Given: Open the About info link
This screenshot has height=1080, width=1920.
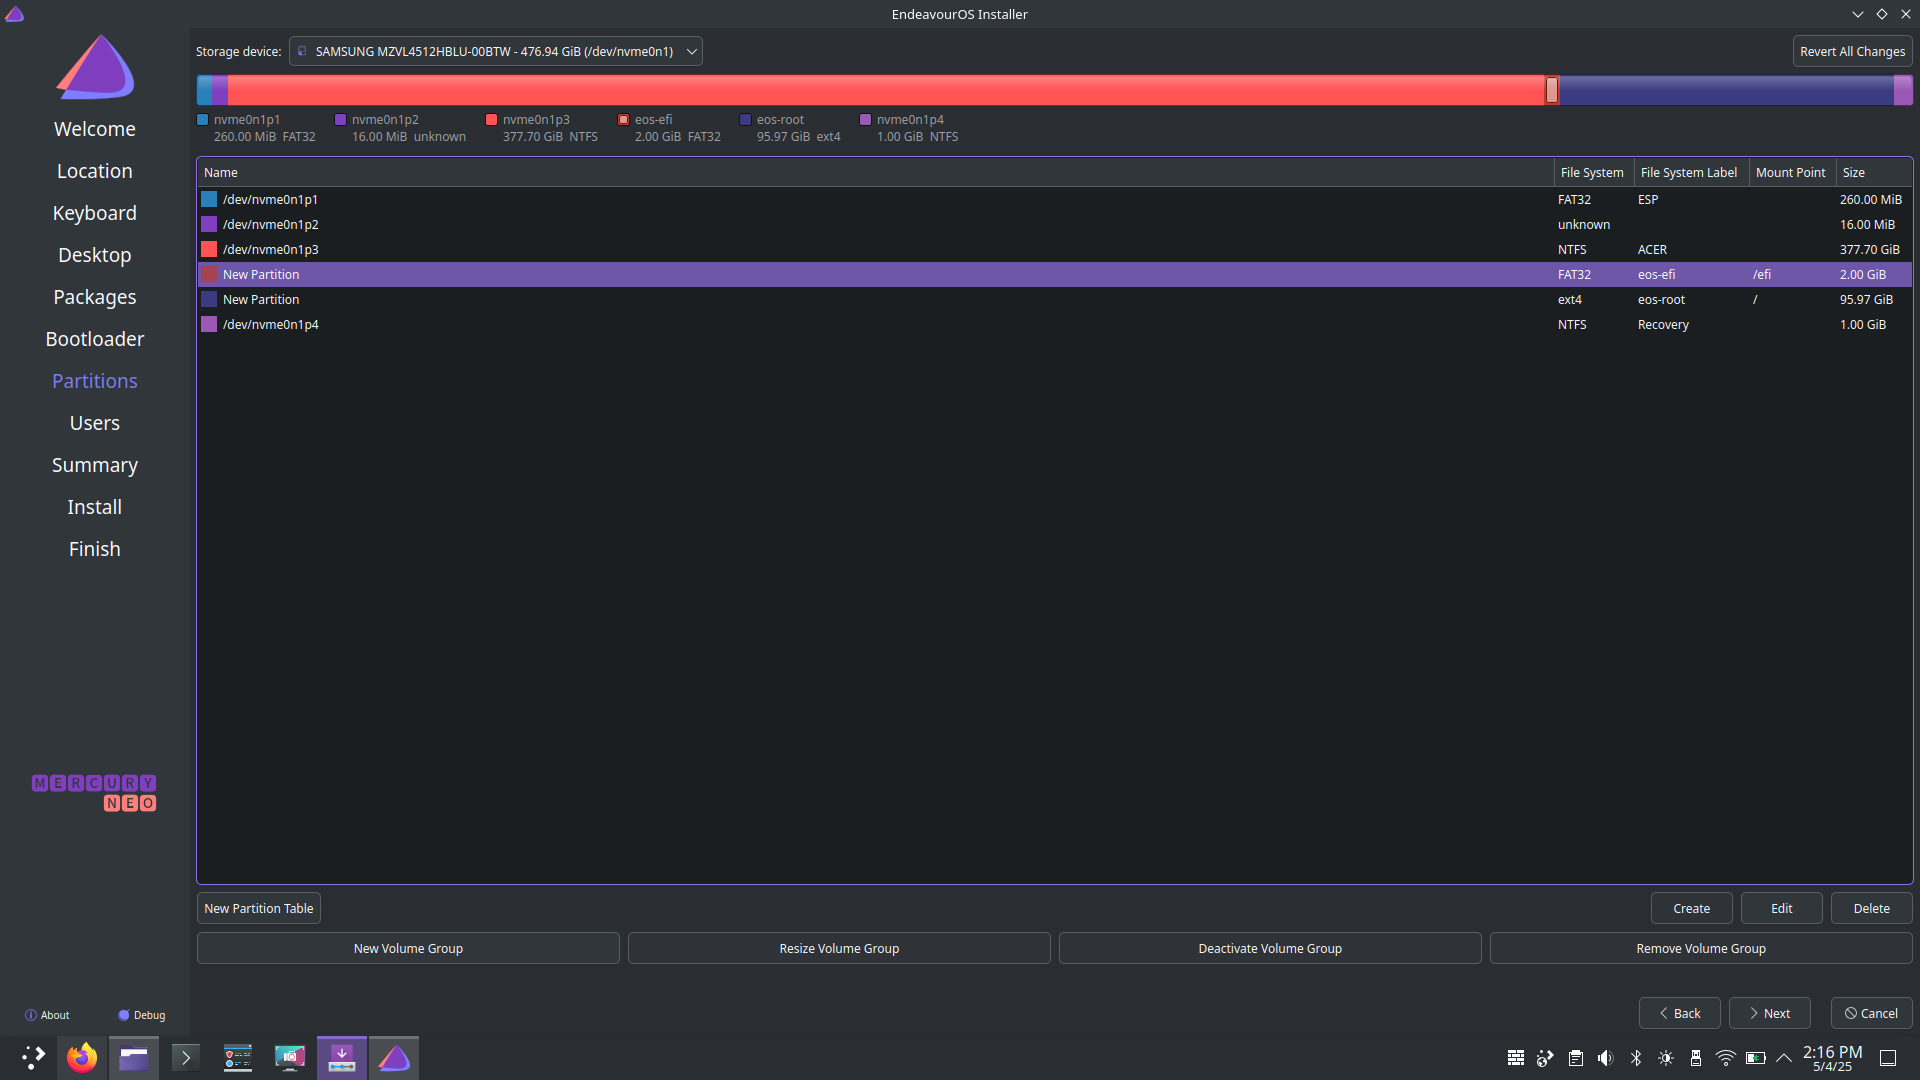Looking at the screenshot, I should point(47,1015).
